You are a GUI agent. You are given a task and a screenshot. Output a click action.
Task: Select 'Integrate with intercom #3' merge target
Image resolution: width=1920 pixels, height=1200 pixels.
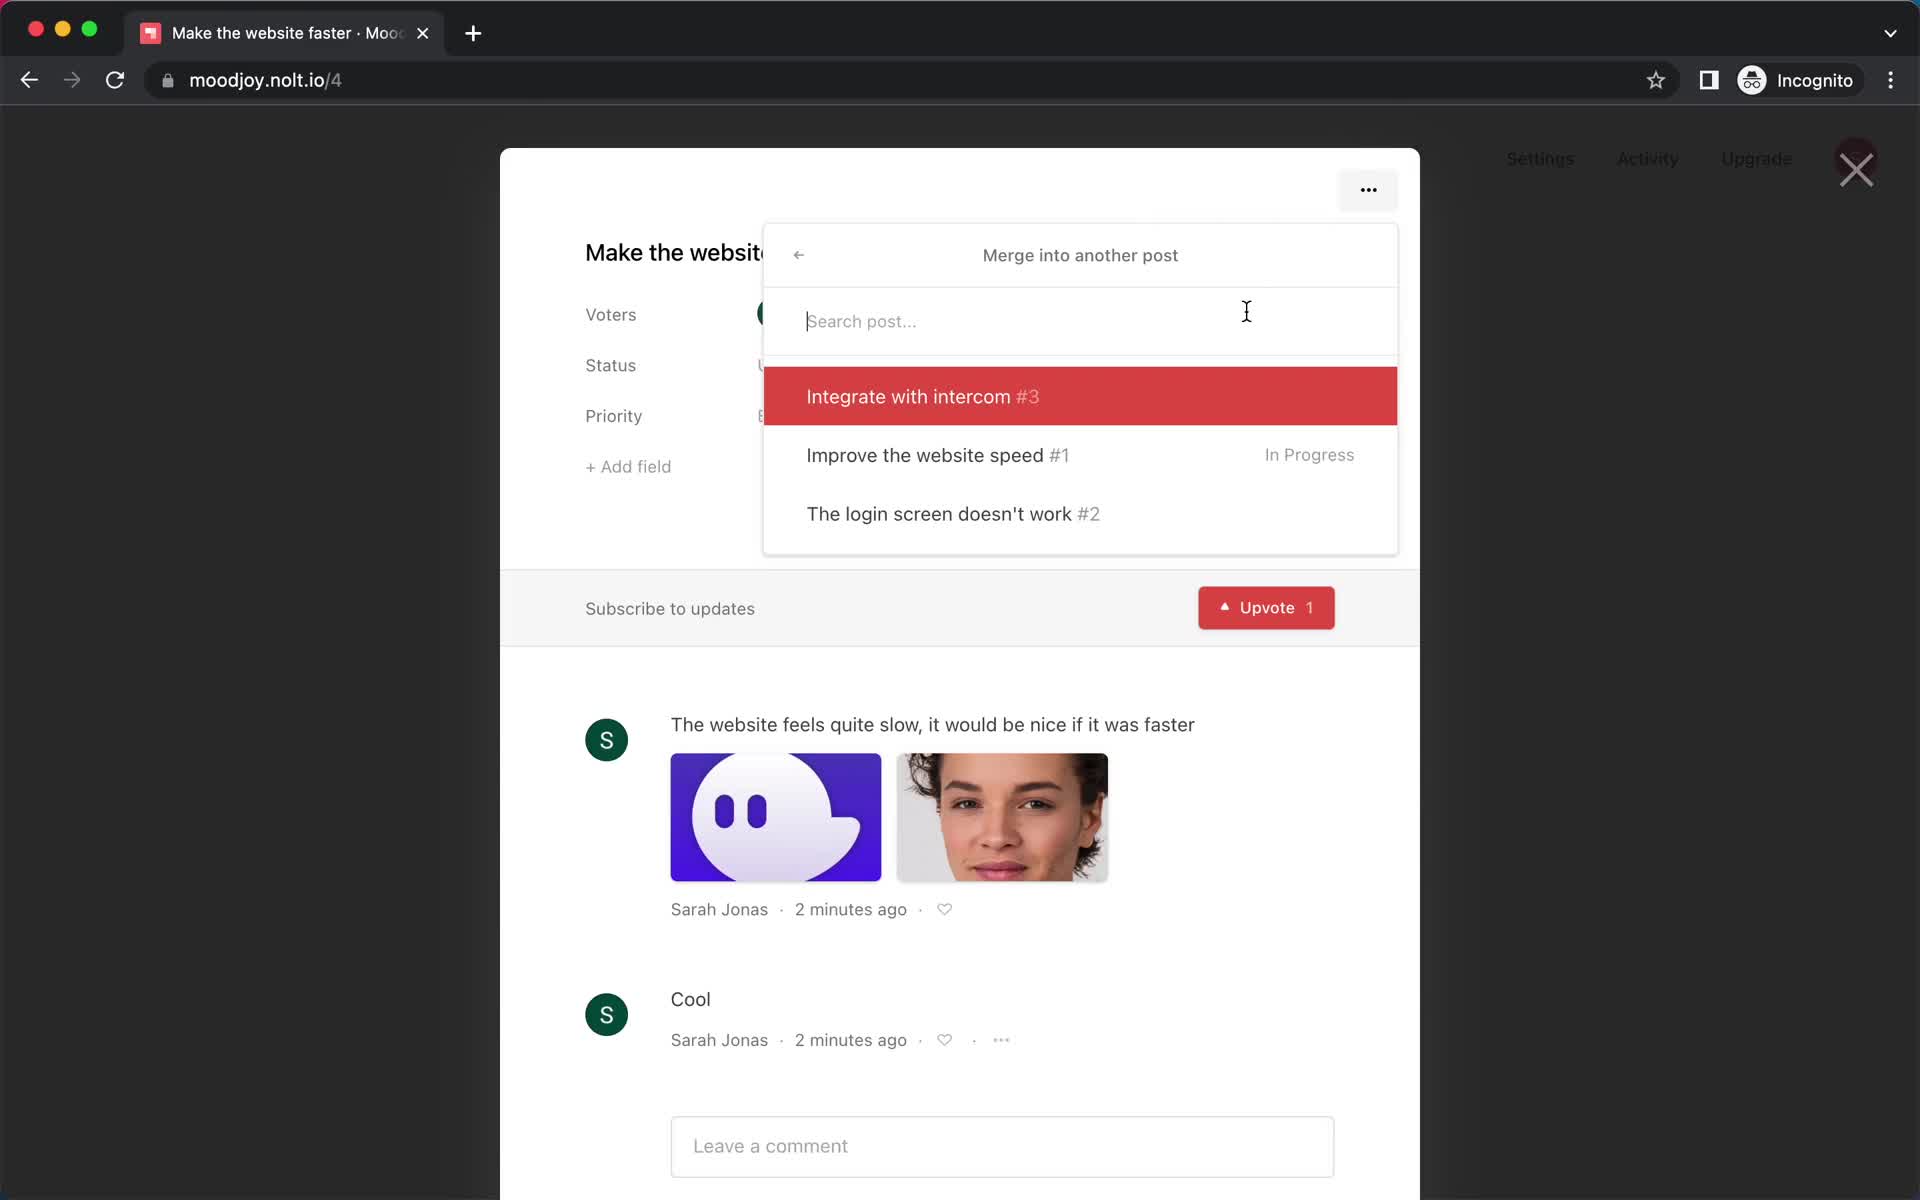tap(1082, 397)
